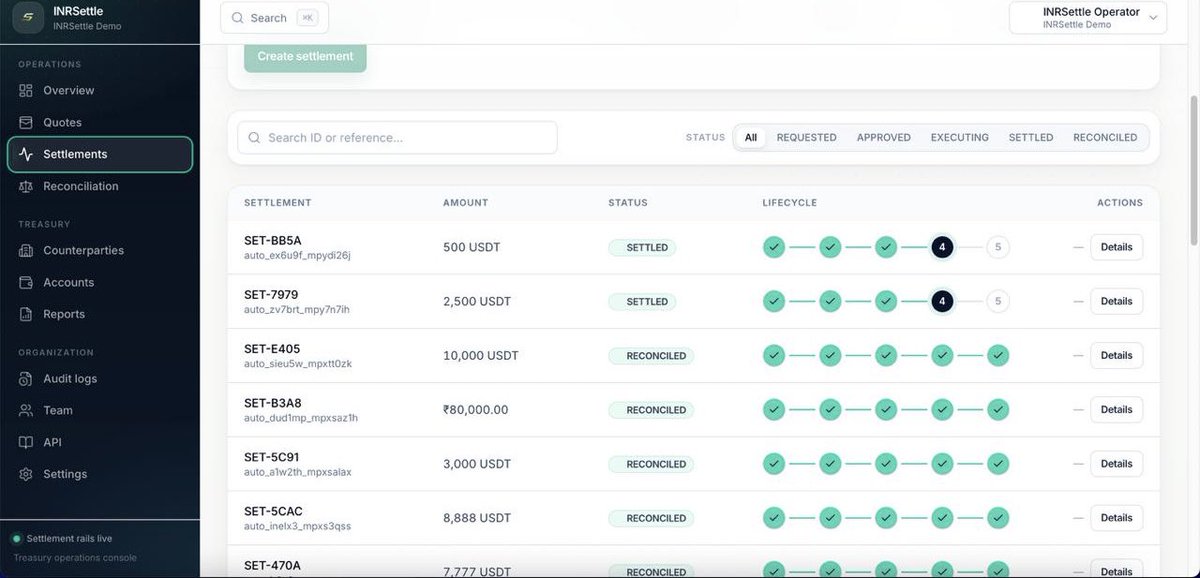Screen dimensions: 1200x578
Task: Click third lifecycle checkmark of SET-5CAC
Action: [x=886, y=517]
